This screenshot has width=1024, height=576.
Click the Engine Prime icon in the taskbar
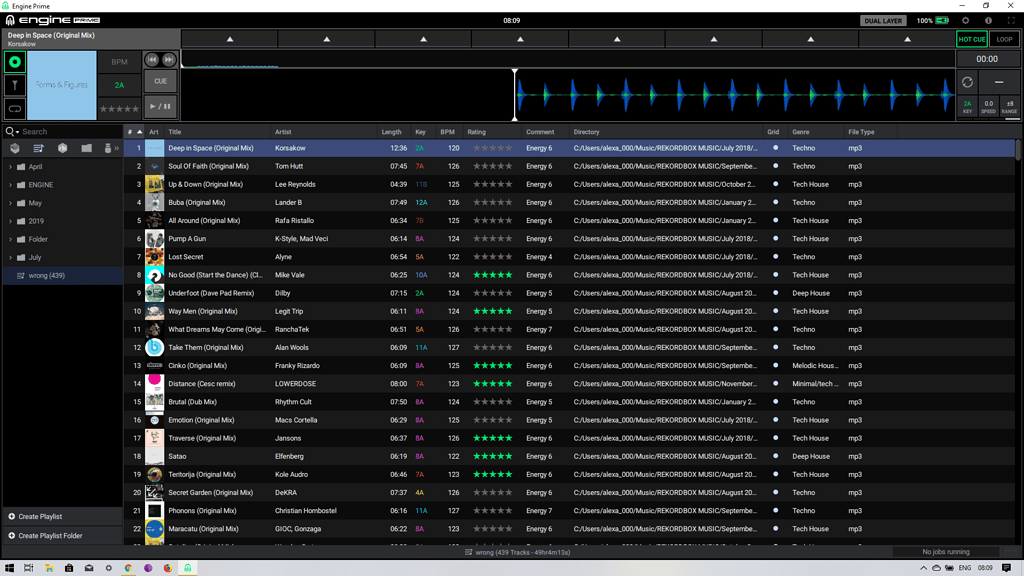(190, 566)
